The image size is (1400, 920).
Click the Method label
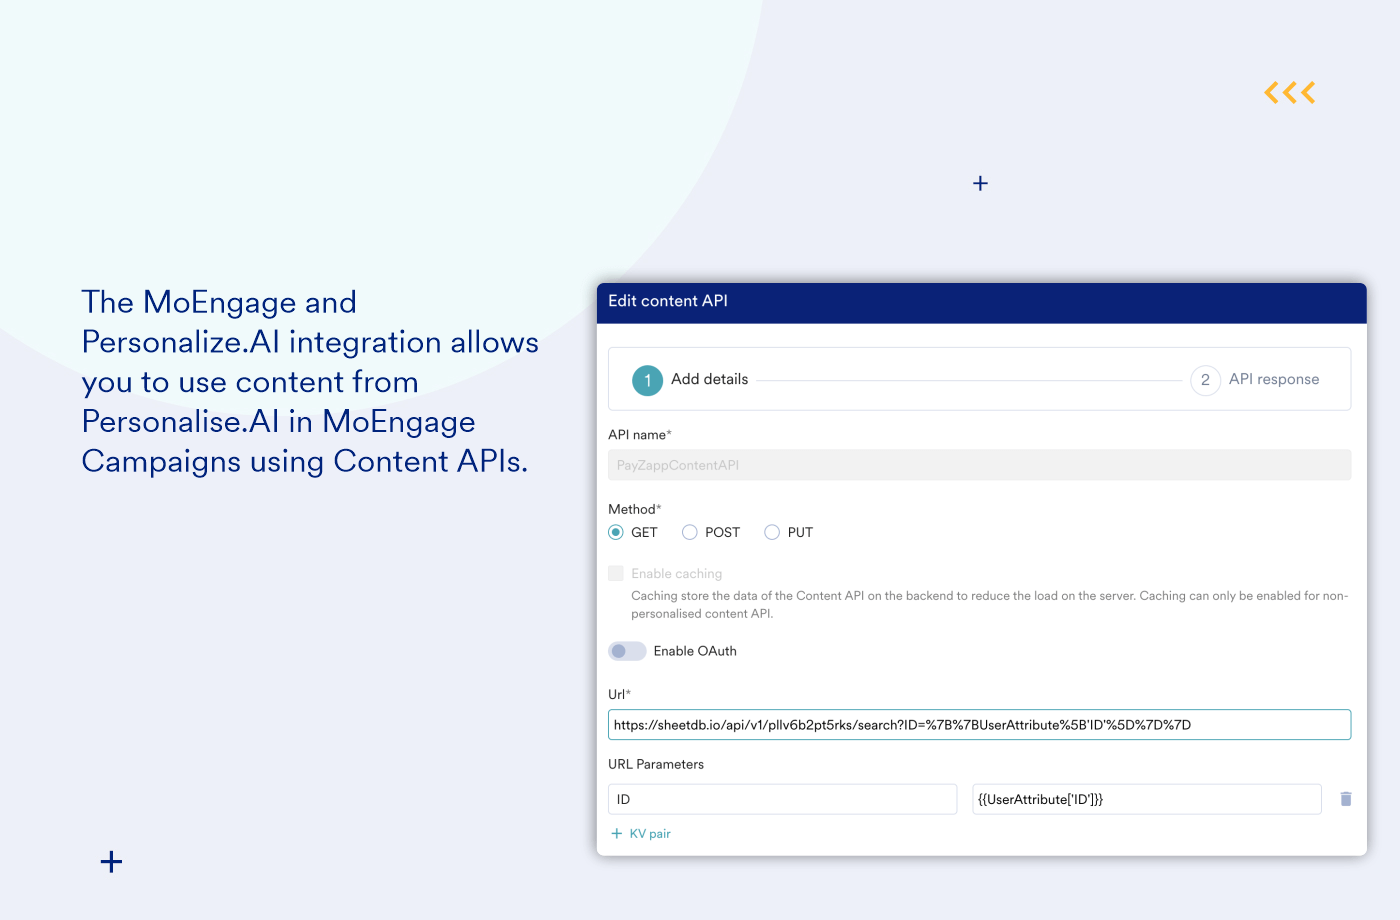click(634, 509)
